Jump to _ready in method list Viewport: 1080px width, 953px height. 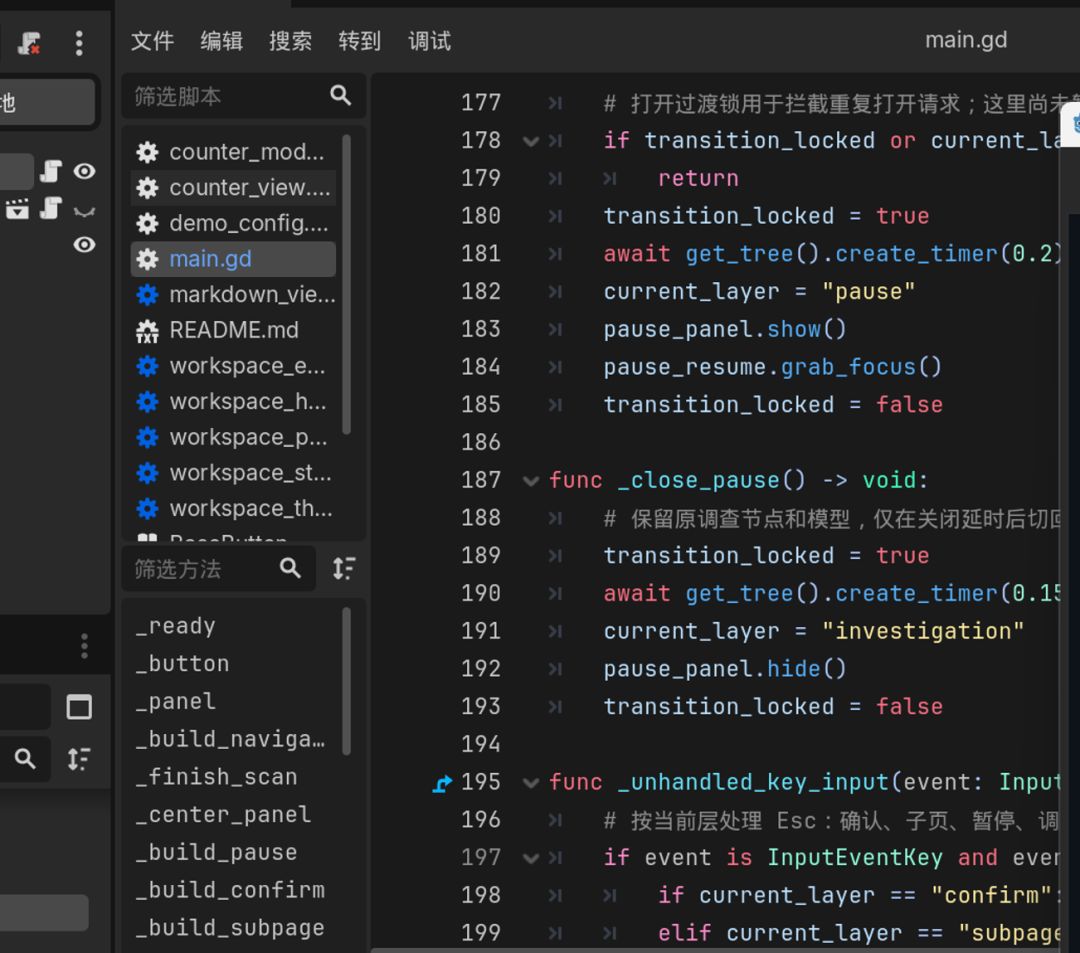[x=176, y=626]
